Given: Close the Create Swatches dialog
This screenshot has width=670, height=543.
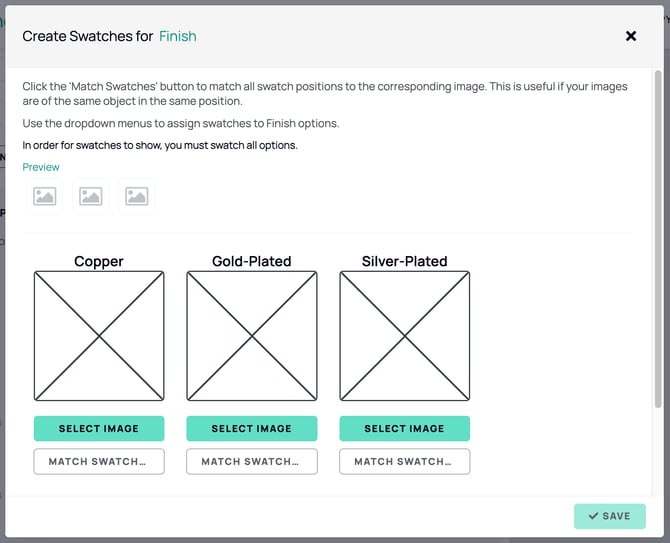Looking at the screenshot, I should (631, 36).
